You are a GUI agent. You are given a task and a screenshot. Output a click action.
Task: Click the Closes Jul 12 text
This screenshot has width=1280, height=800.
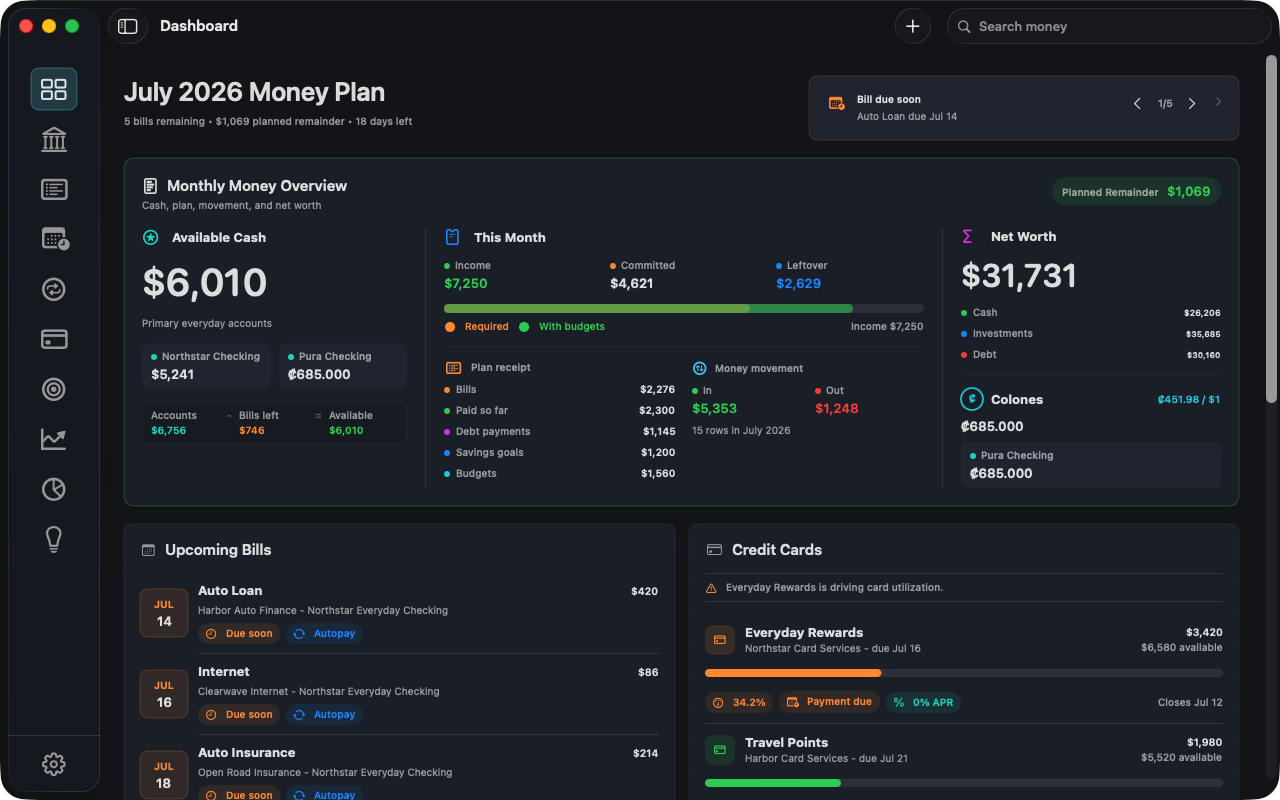coord(1190,702)
